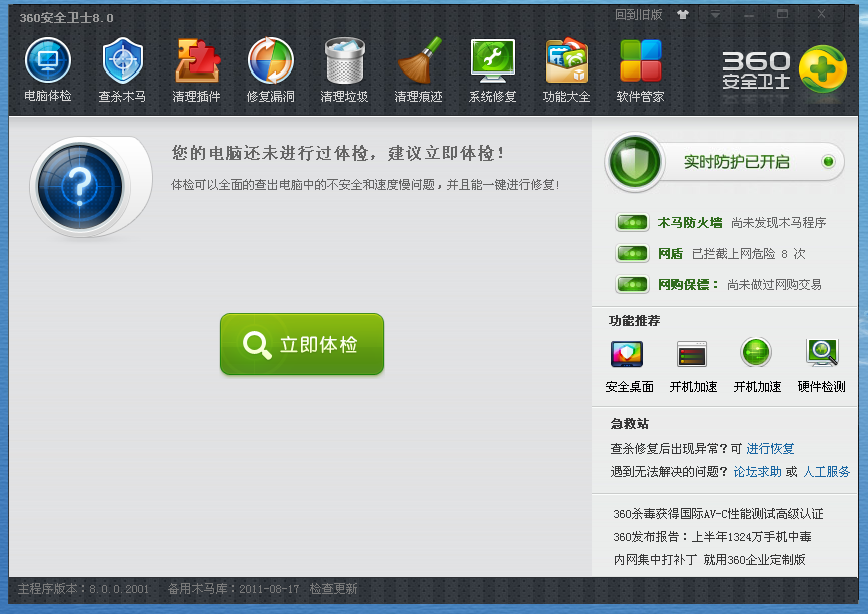Image resolution: width=868 pixels, height=614 pixels.
Task: Start scan with 立即体检 button
Action: tap(302, 344)
